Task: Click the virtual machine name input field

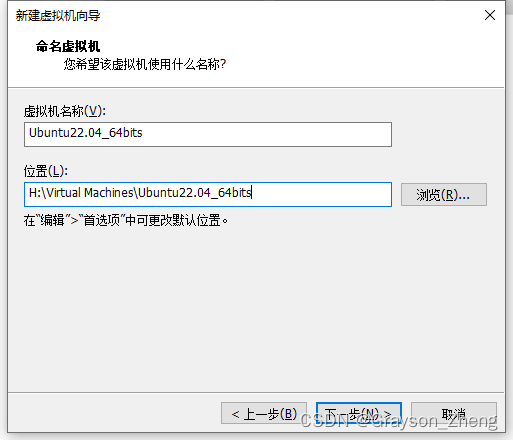Action: tap(208, 134)
